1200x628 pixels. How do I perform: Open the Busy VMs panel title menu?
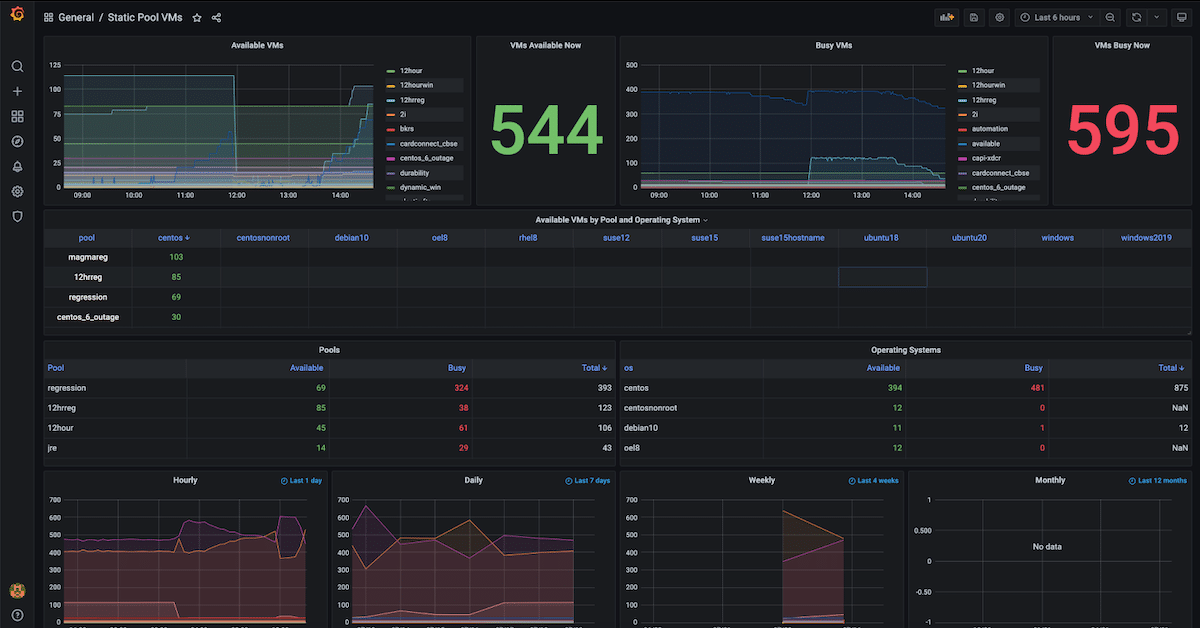click(834, 45)
